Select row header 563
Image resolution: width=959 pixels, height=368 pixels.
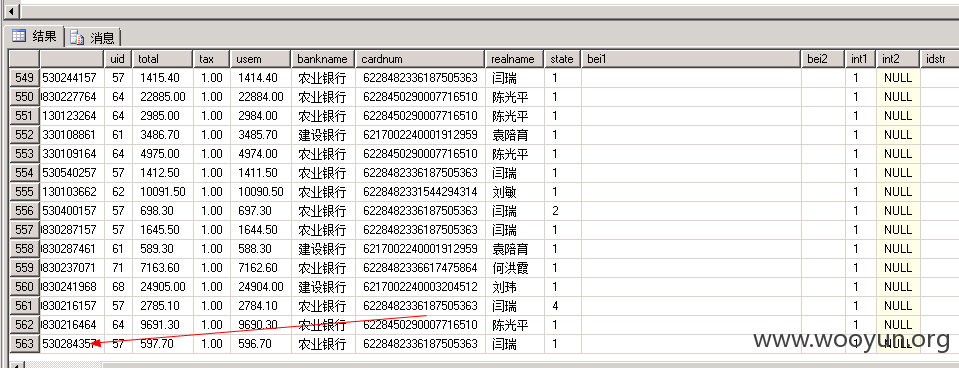tap(24, 344)
